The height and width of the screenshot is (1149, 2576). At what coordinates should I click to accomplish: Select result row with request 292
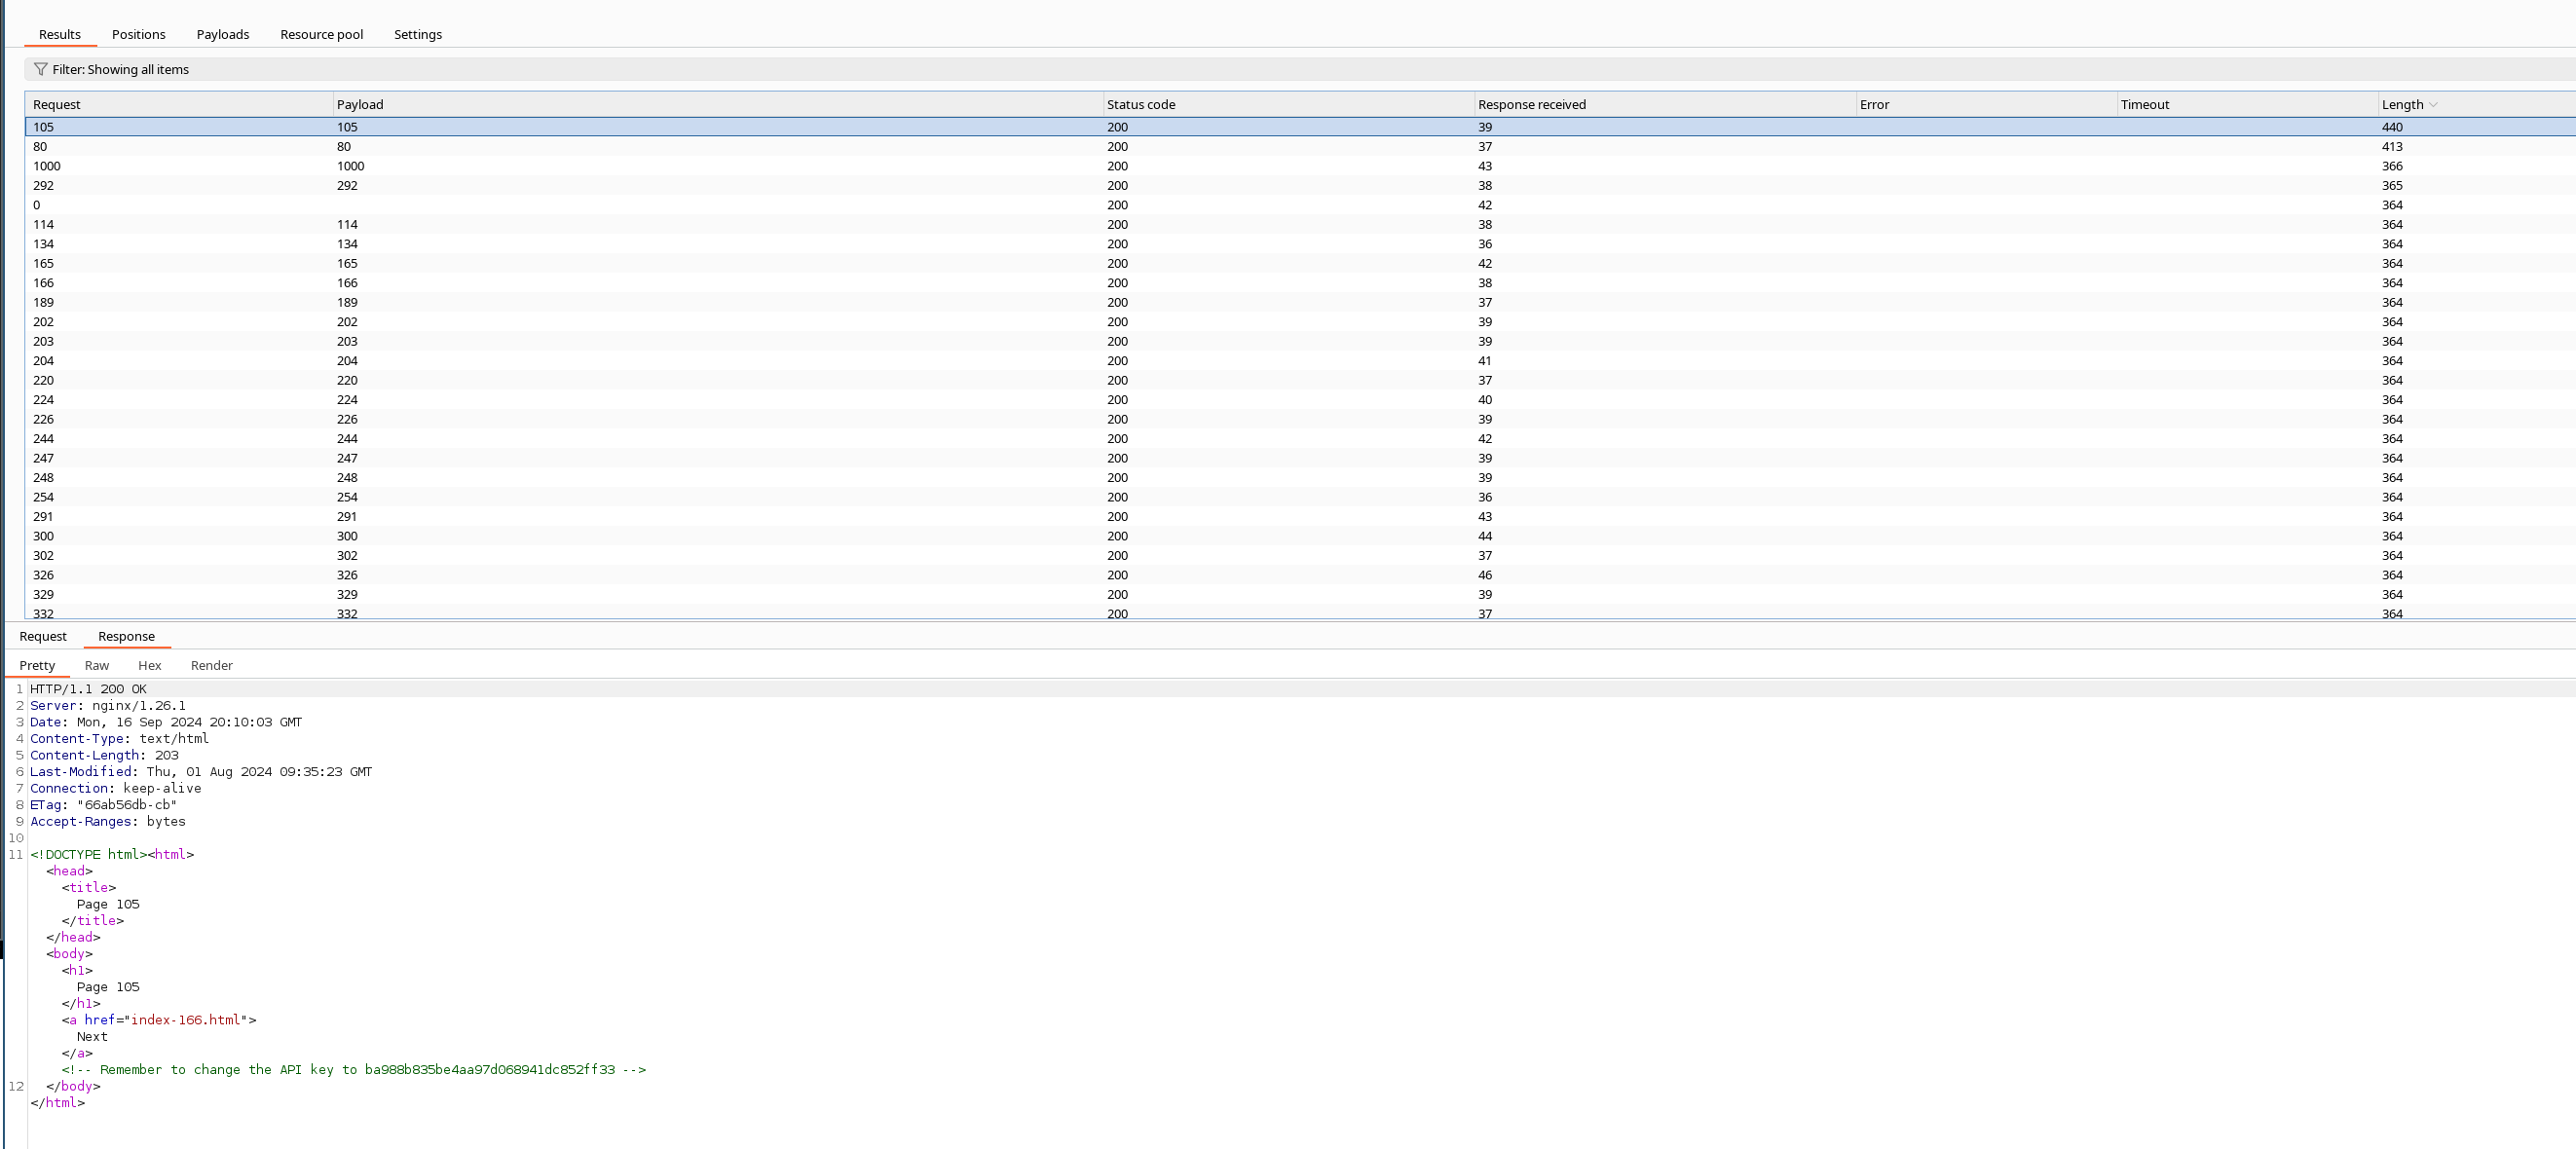1300,185
